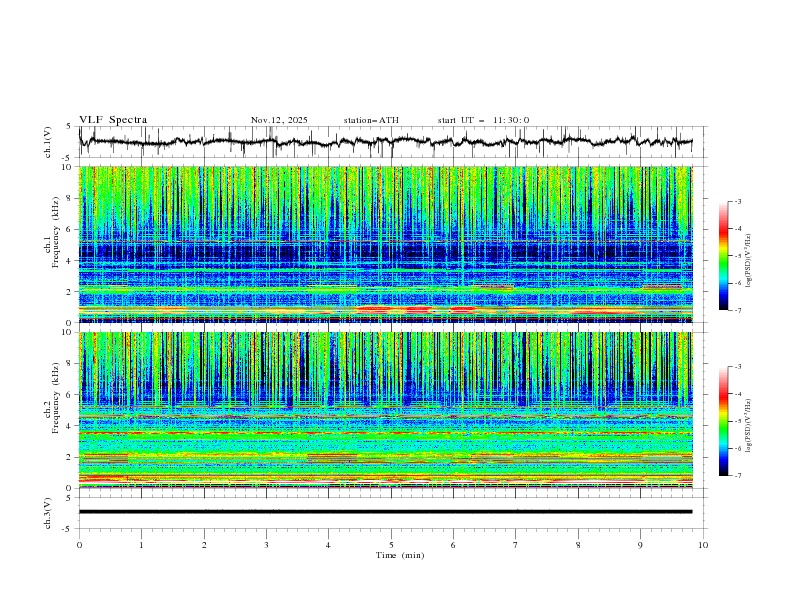Click the "1" tick on the time axis

[x=141, y=545]
